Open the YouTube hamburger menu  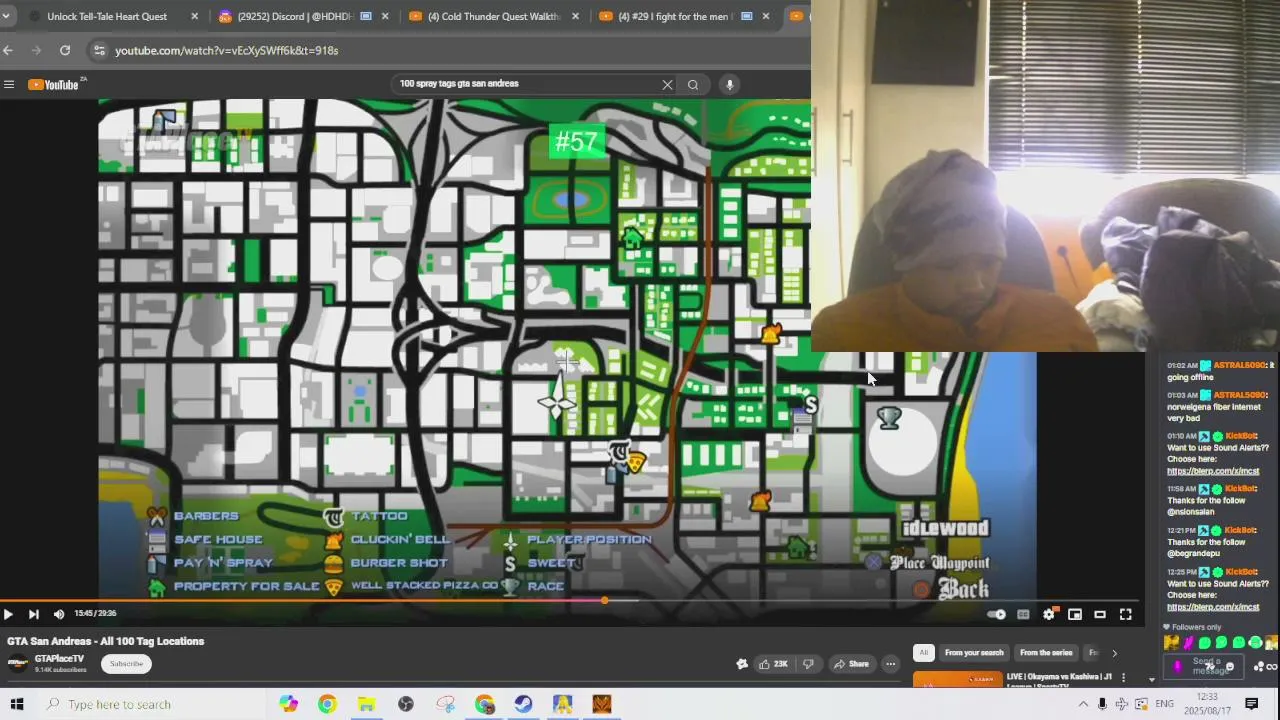click(x=9, y=85)
